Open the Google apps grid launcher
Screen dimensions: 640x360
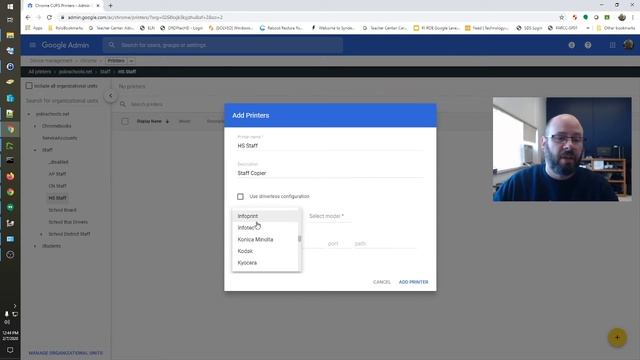tap(612, 45)
